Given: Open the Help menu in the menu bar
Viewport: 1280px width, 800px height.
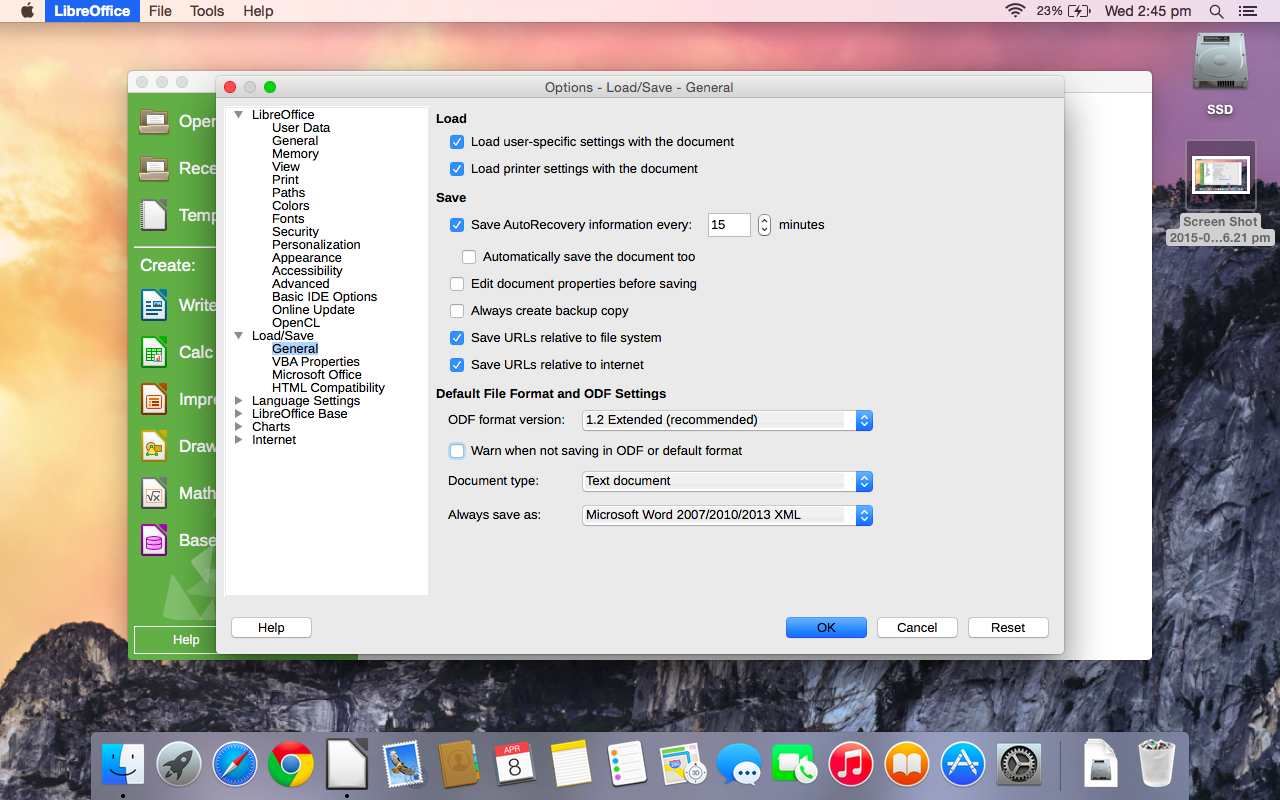Looking at the screenshot, I should [x=258, y=11].
